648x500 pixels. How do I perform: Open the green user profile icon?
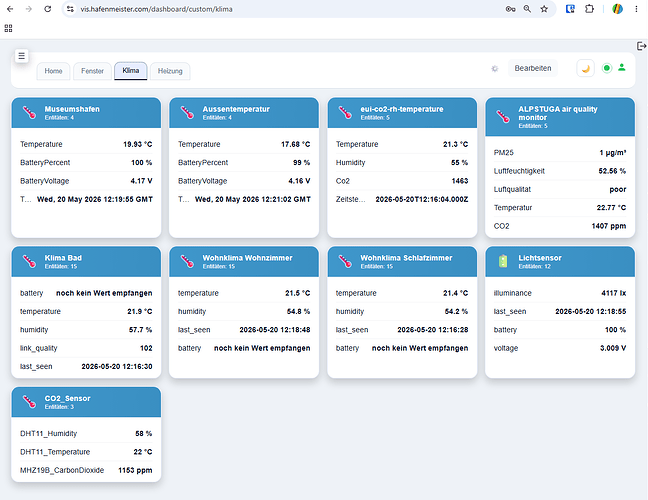(622, 67)
